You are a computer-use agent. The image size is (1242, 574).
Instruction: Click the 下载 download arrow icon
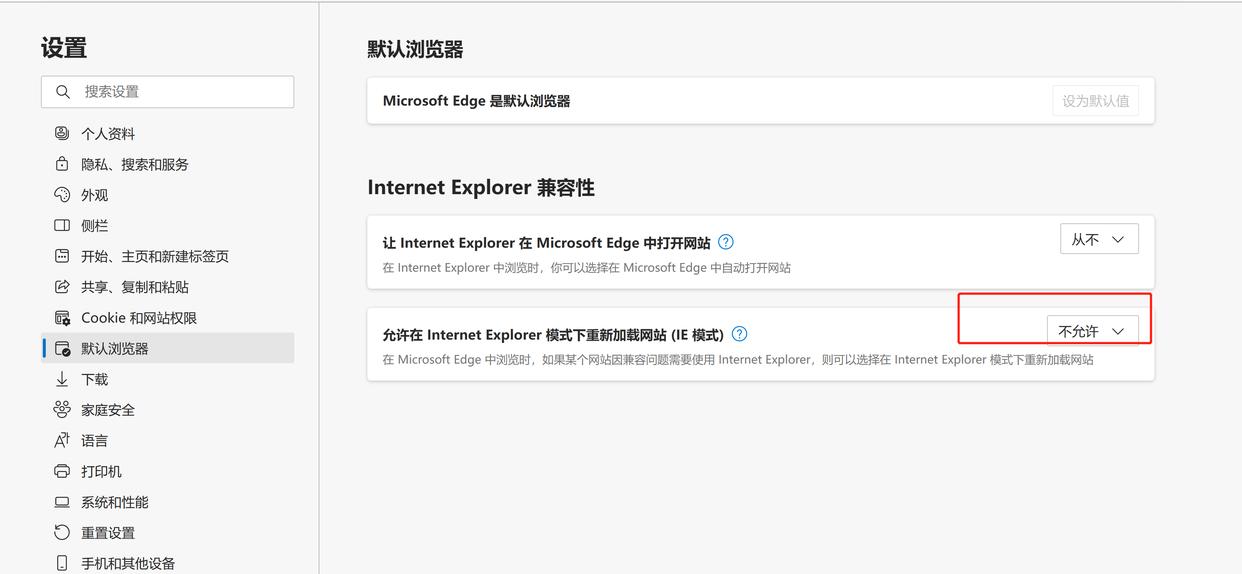pyautogui.click(x=62, y=379)
